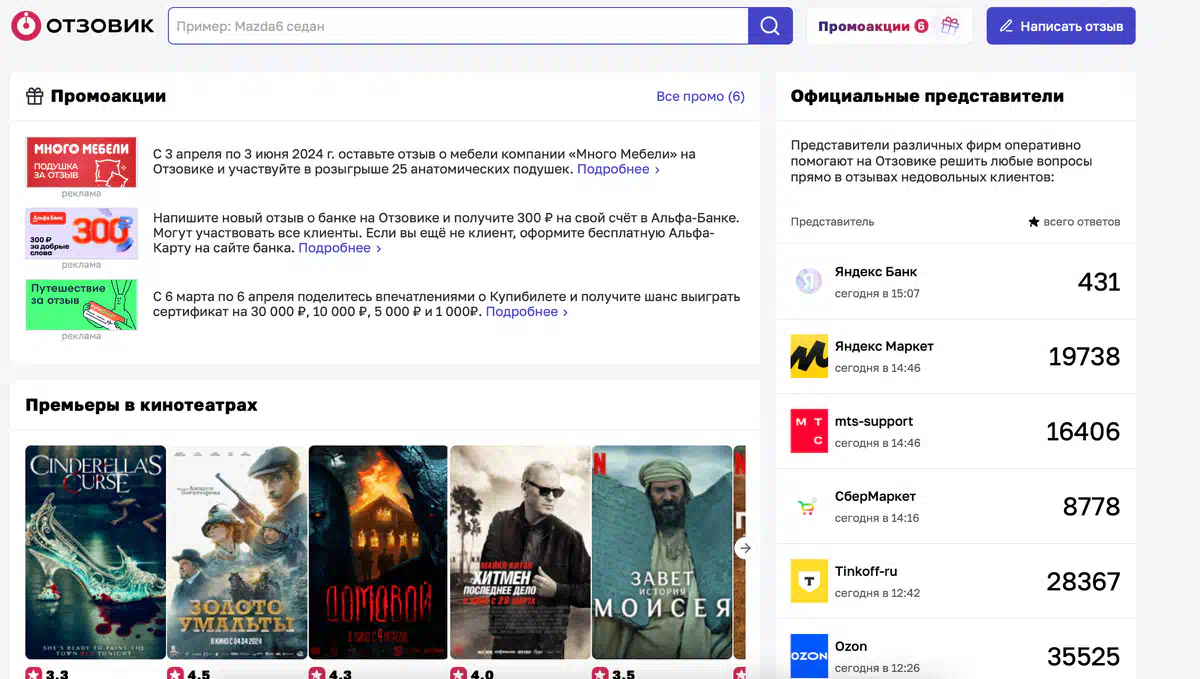The image size is (1200, 679).
Task: Click the answer count 431
Action: (x=1099, y=282)
